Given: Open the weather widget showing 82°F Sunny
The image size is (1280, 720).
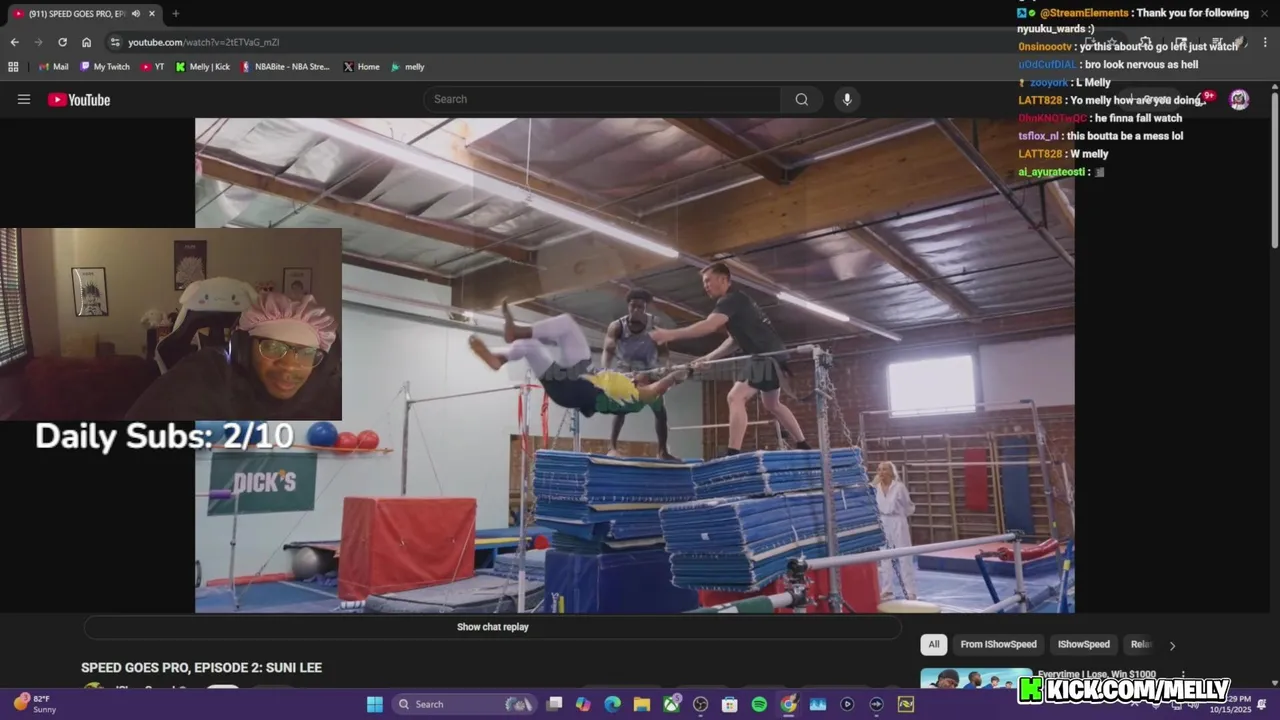Looking at the screenshot, I should (x=34, y=704).
